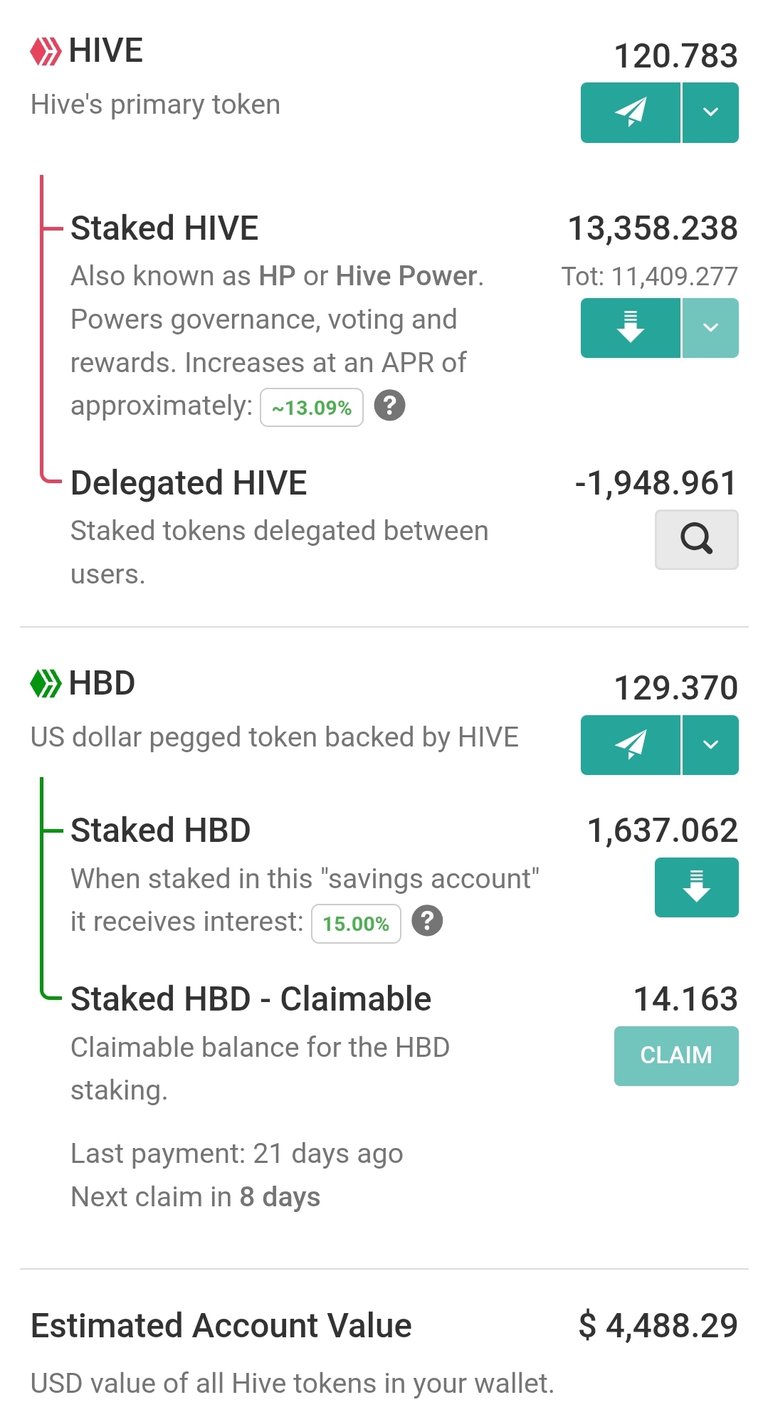Open the dropdown next to HIVE send
Viewport: 768px width, 1424px height.
click(711, 112)
